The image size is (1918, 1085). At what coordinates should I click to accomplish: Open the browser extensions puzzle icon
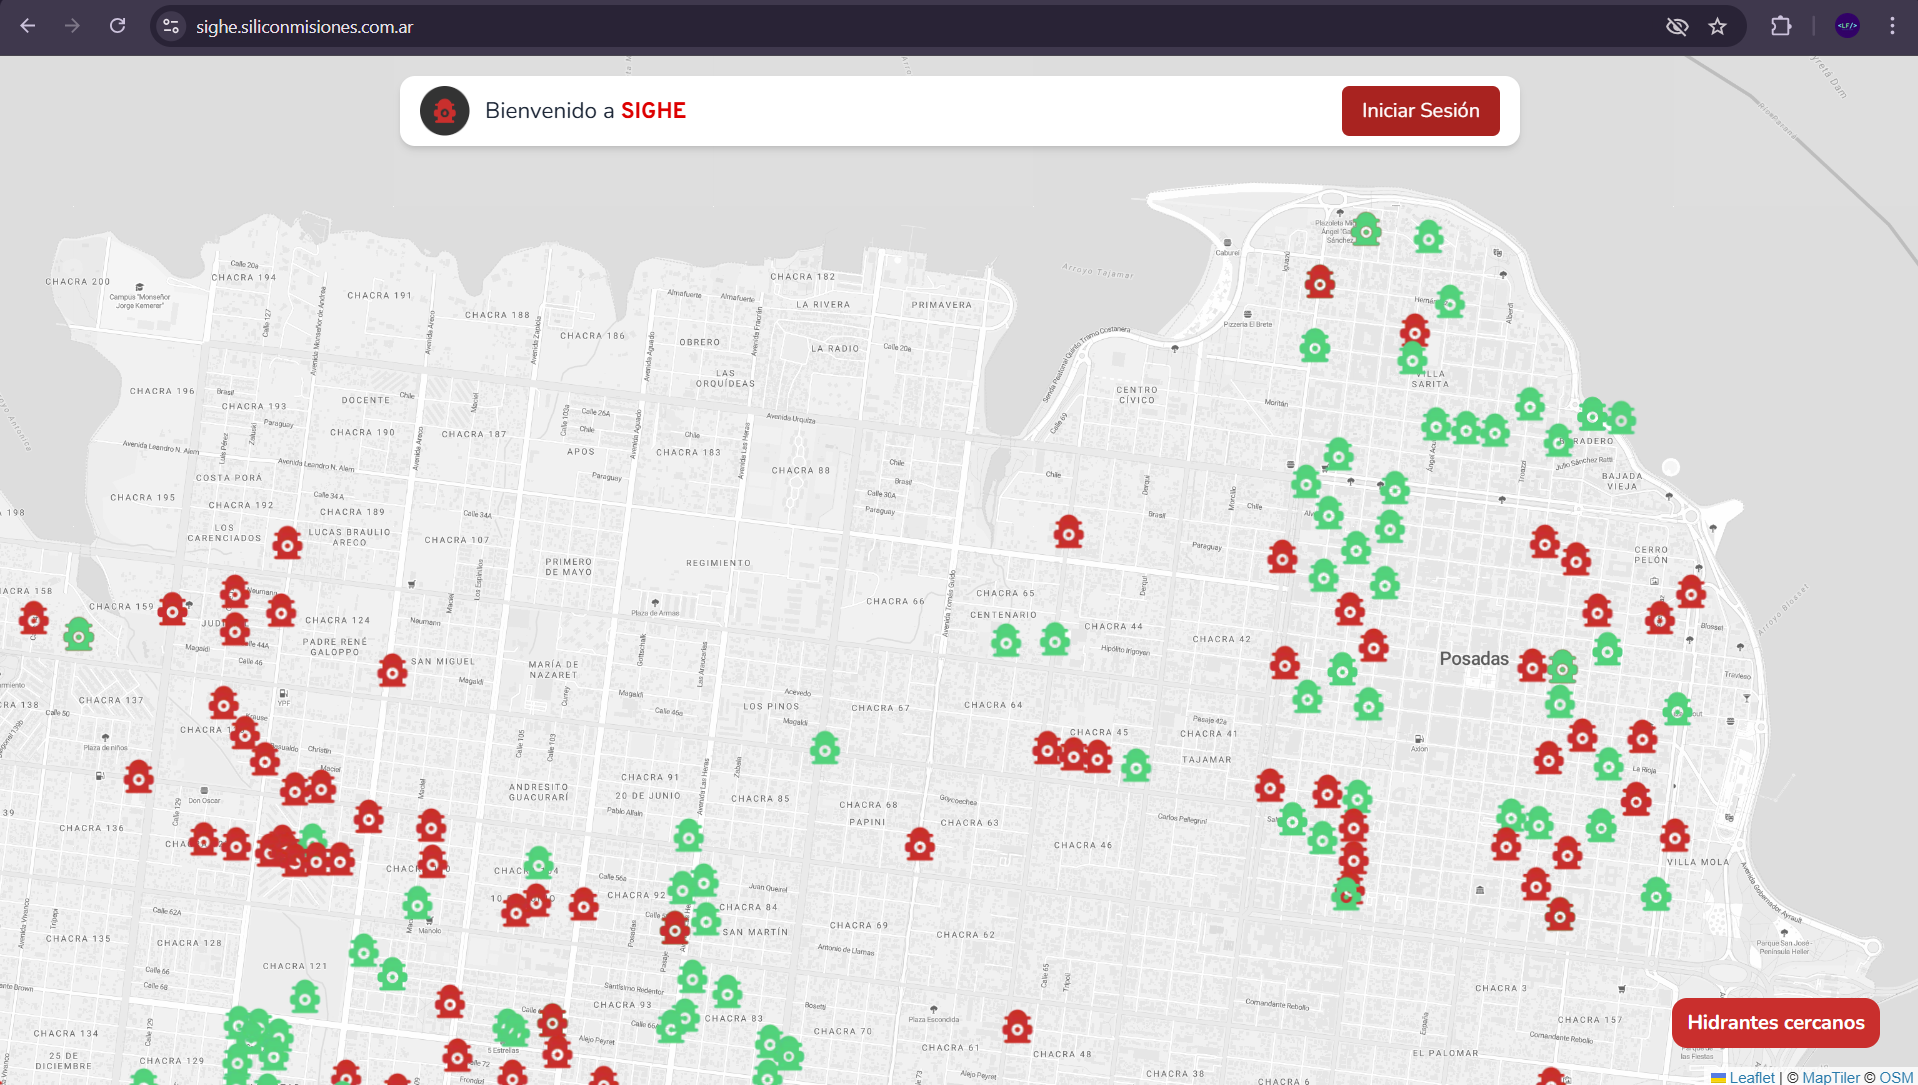tap(1781, 27)
